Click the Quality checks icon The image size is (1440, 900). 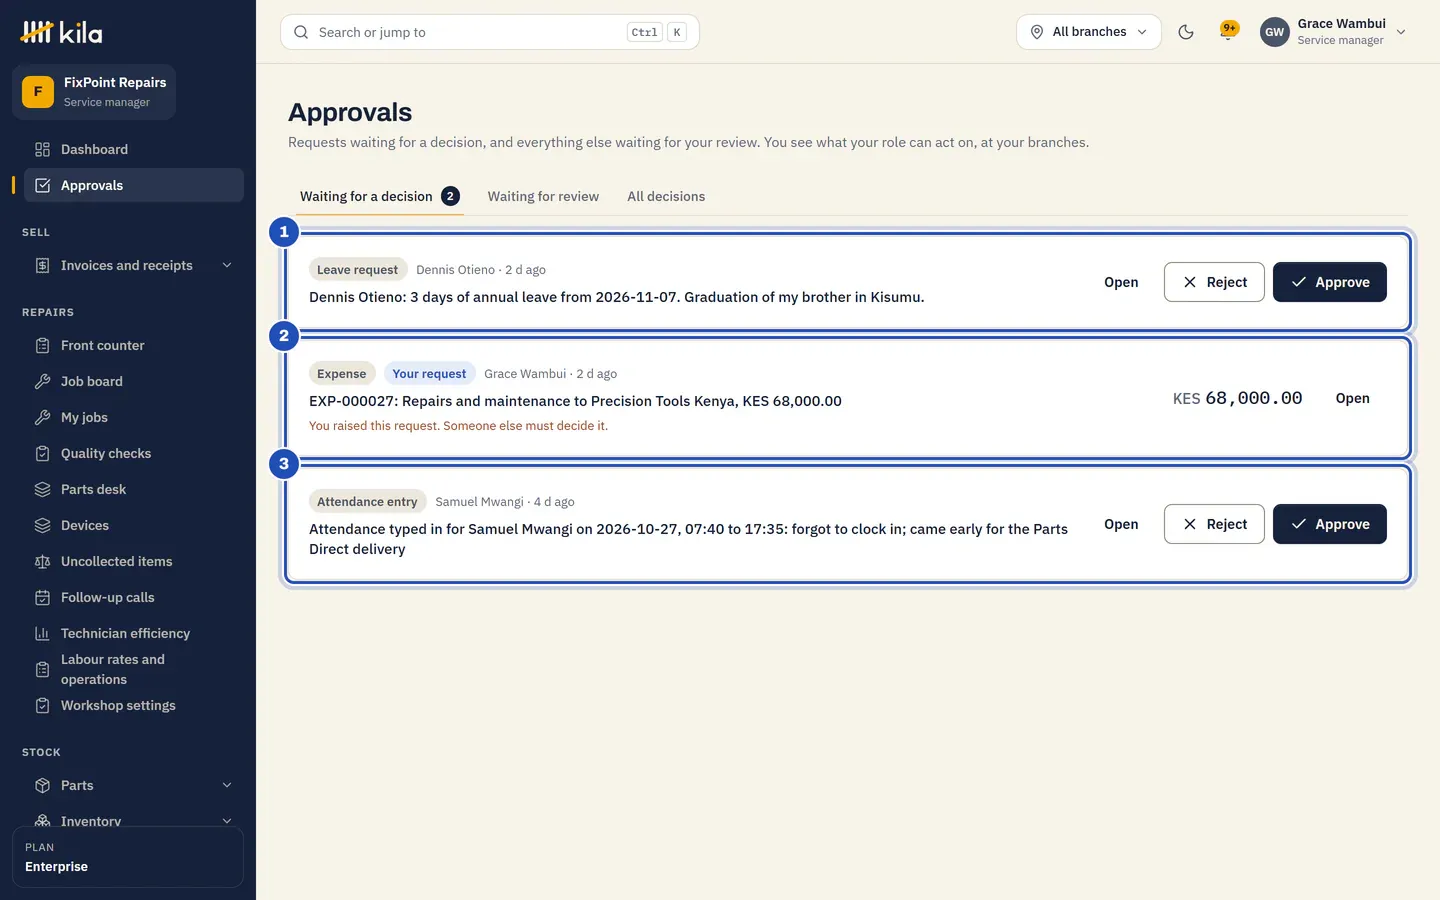[42, 453]
